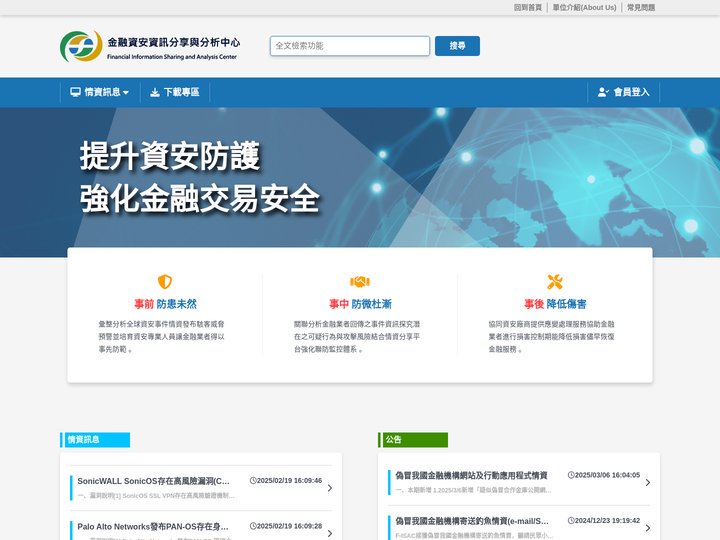Viewport: 720px width, 540px height.
Task: Click clock icon next to 2025/02/19 16:09:46
Action: (x=253, y=480)
